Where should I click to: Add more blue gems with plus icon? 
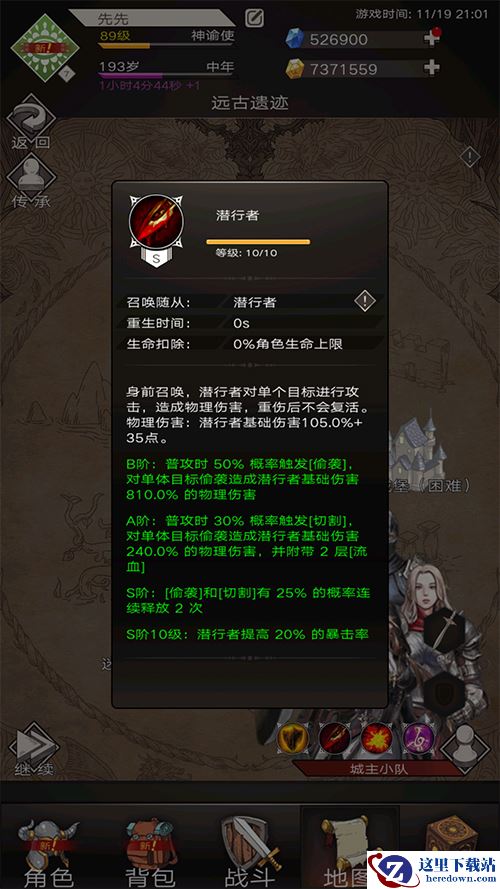[x=432, y=39]
